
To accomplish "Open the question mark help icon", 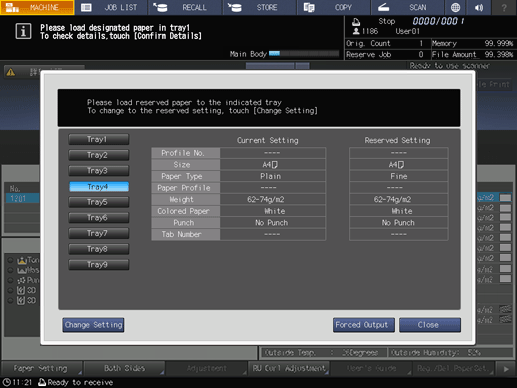I will (x=504, y=7).
